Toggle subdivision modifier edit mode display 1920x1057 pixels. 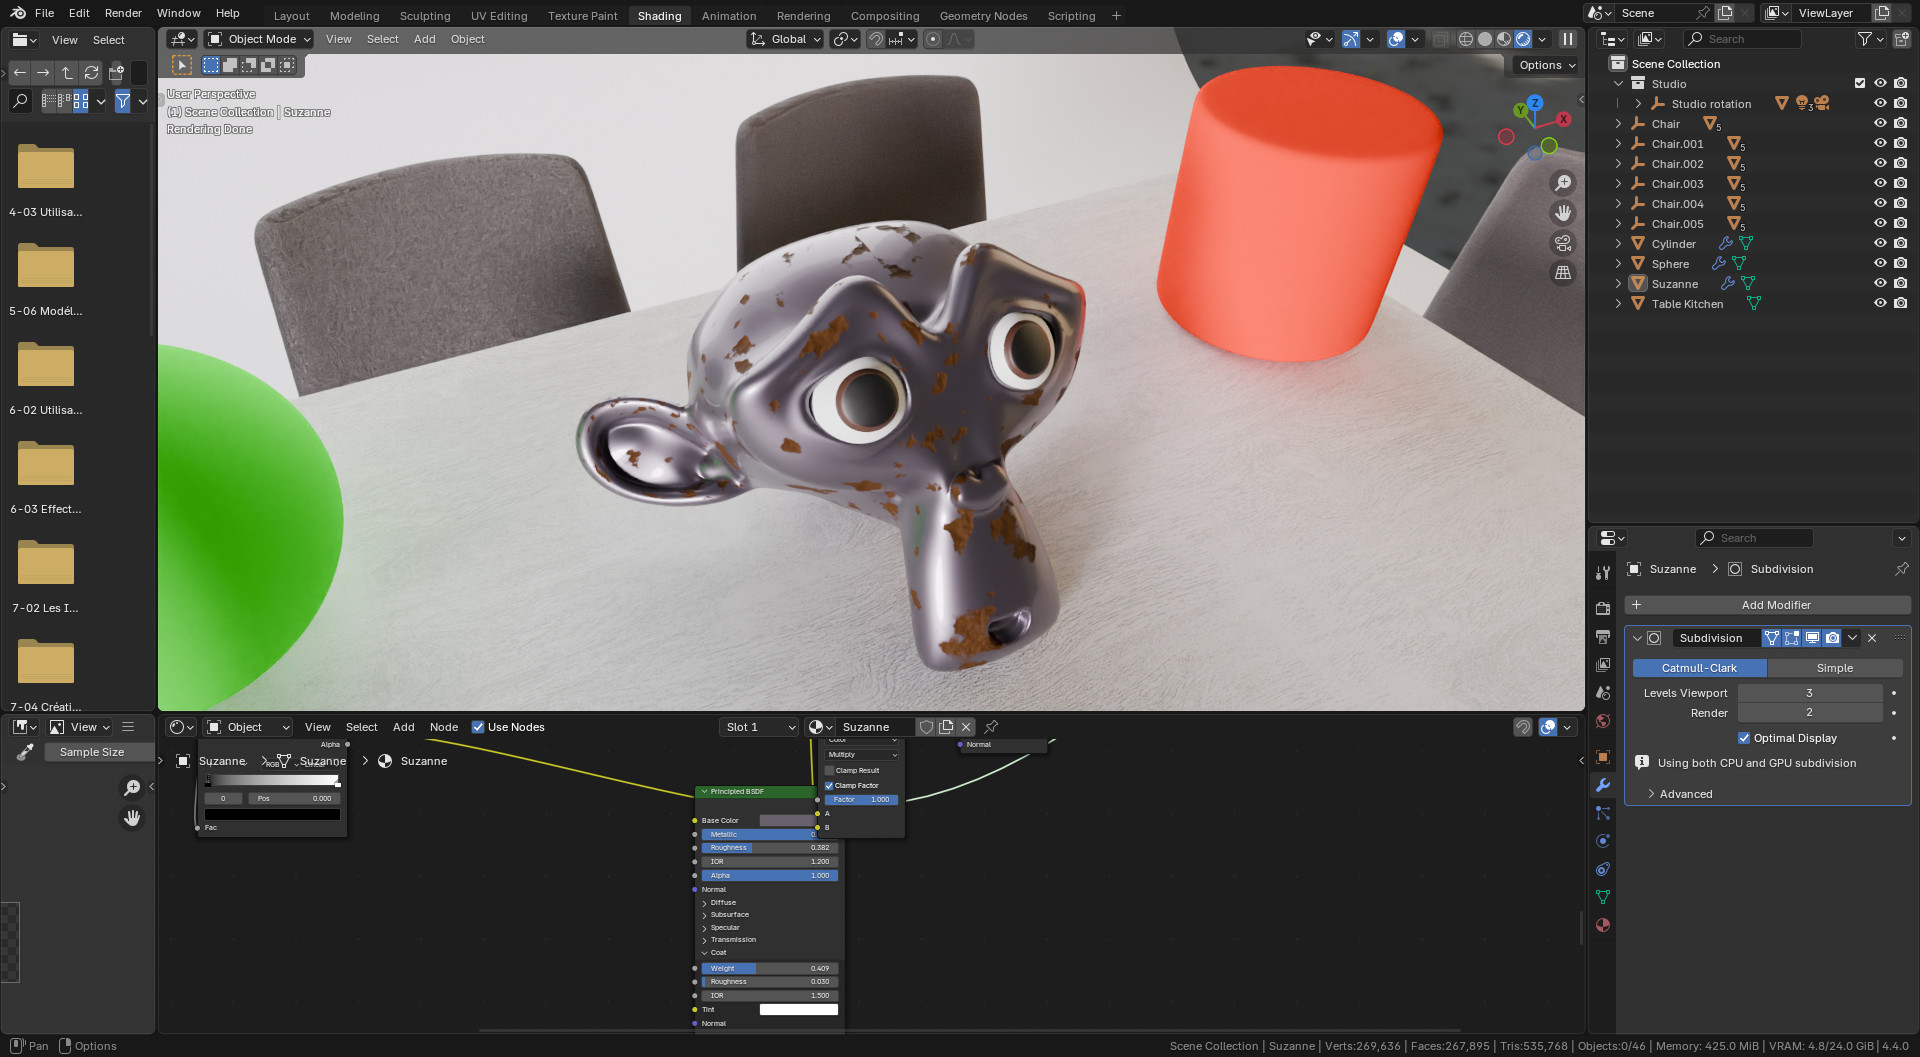click(1792, 638)
